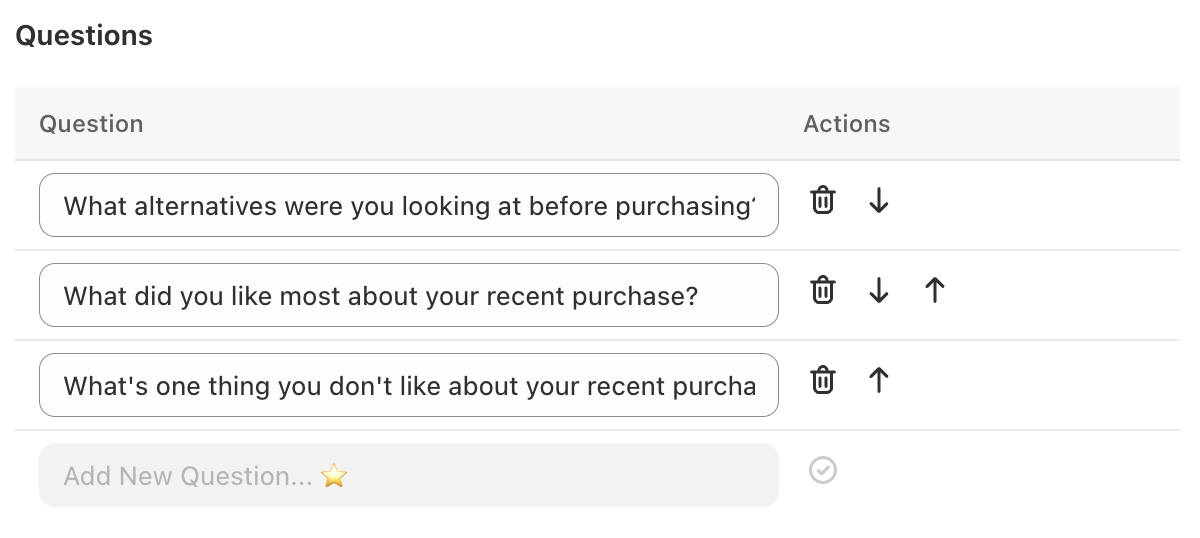
Task: Click the word "before" in the first question
Action: (569, 206)
